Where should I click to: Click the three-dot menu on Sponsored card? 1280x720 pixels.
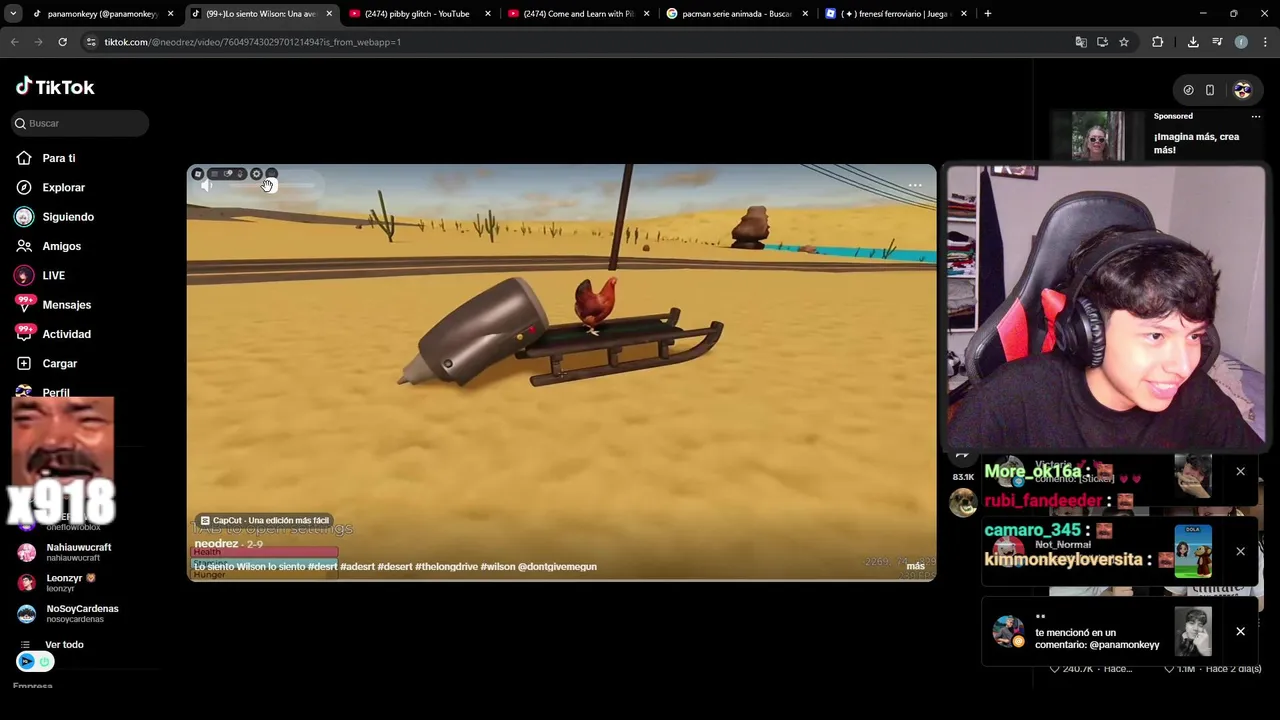1256,116
